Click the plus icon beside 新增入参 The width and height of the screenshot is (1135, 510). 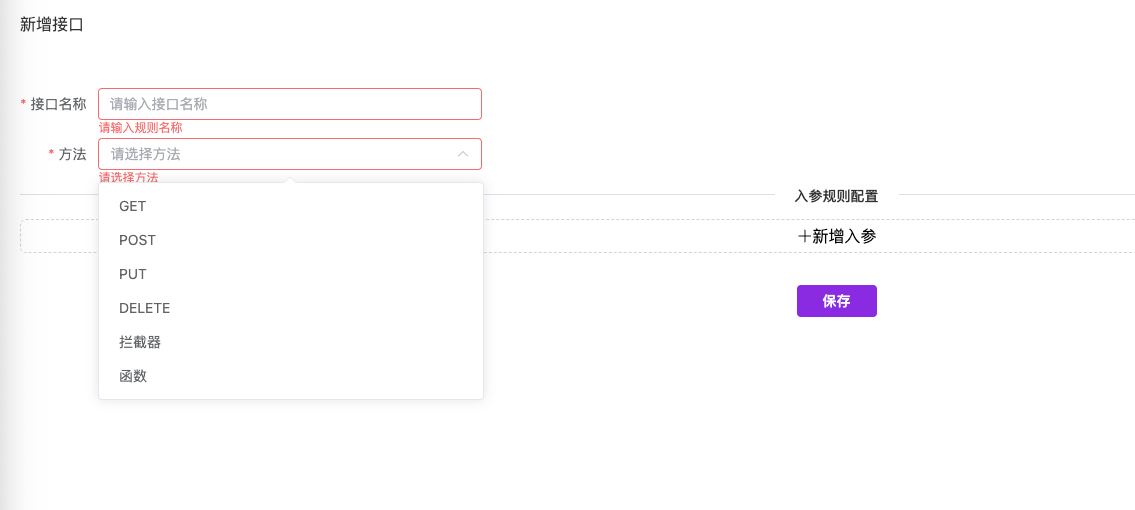coord(804,237)
